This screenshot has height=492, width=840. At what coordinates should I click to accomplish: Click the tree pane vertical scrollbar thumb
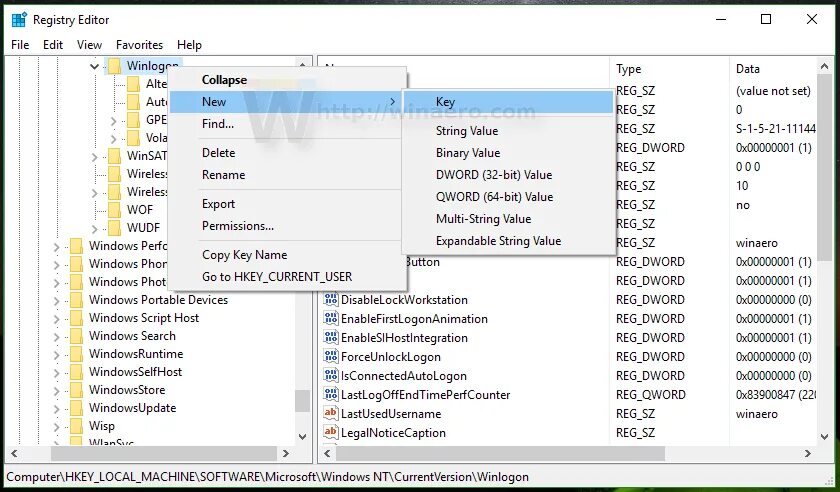click(302, 400)
